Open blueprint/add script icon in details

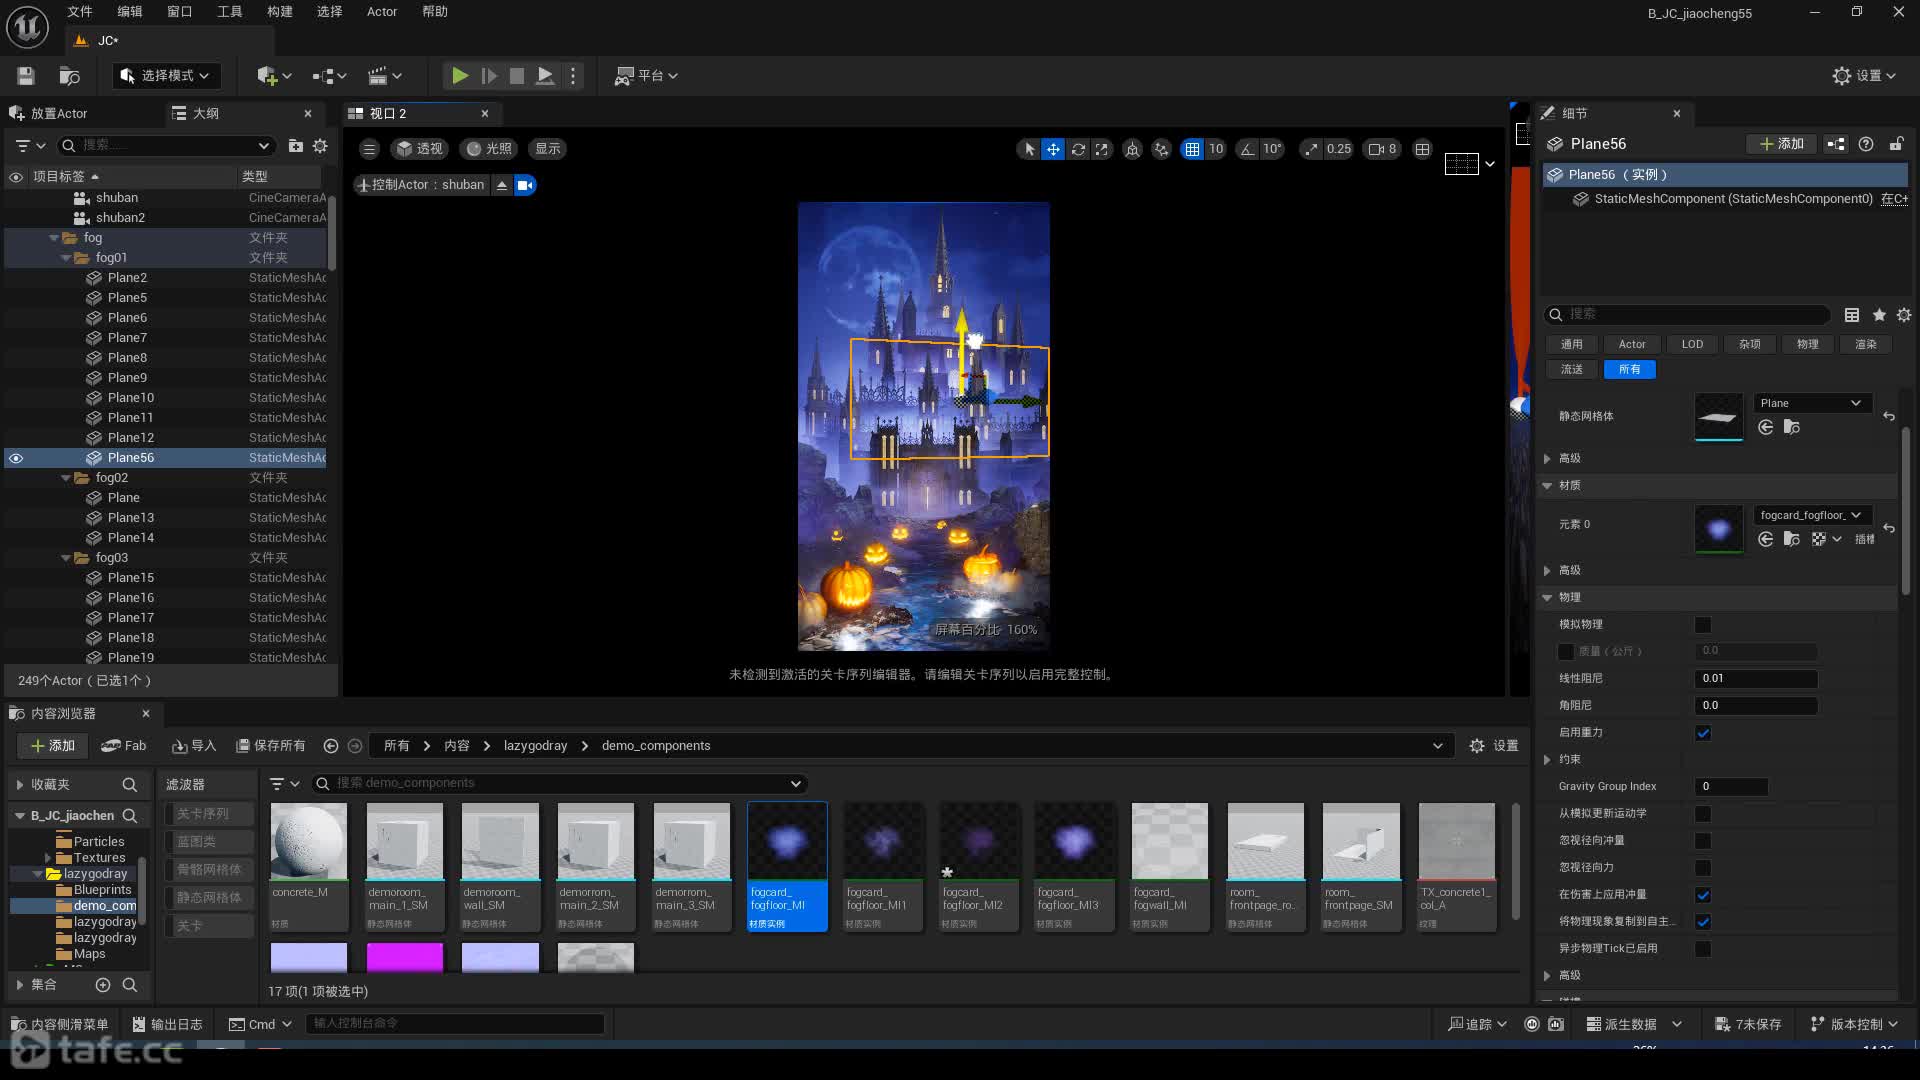1836,144
